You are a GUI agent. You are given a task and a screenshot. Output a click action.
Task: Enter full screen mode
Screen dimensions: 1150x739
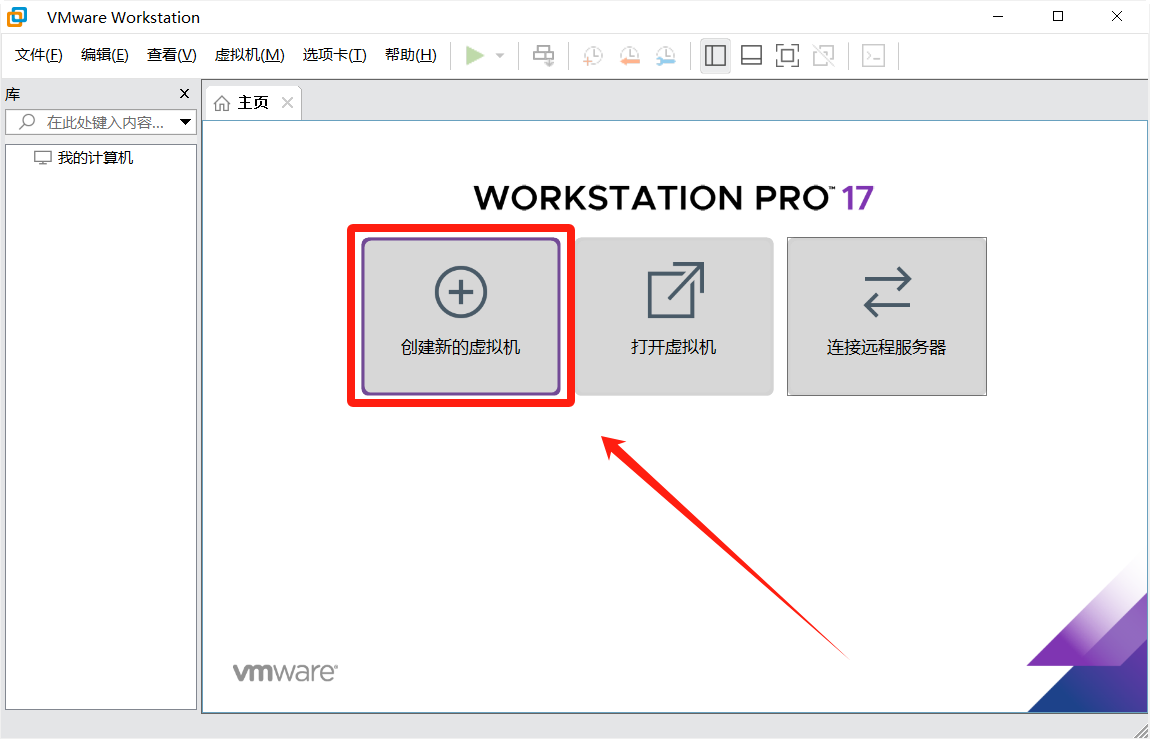787,56
